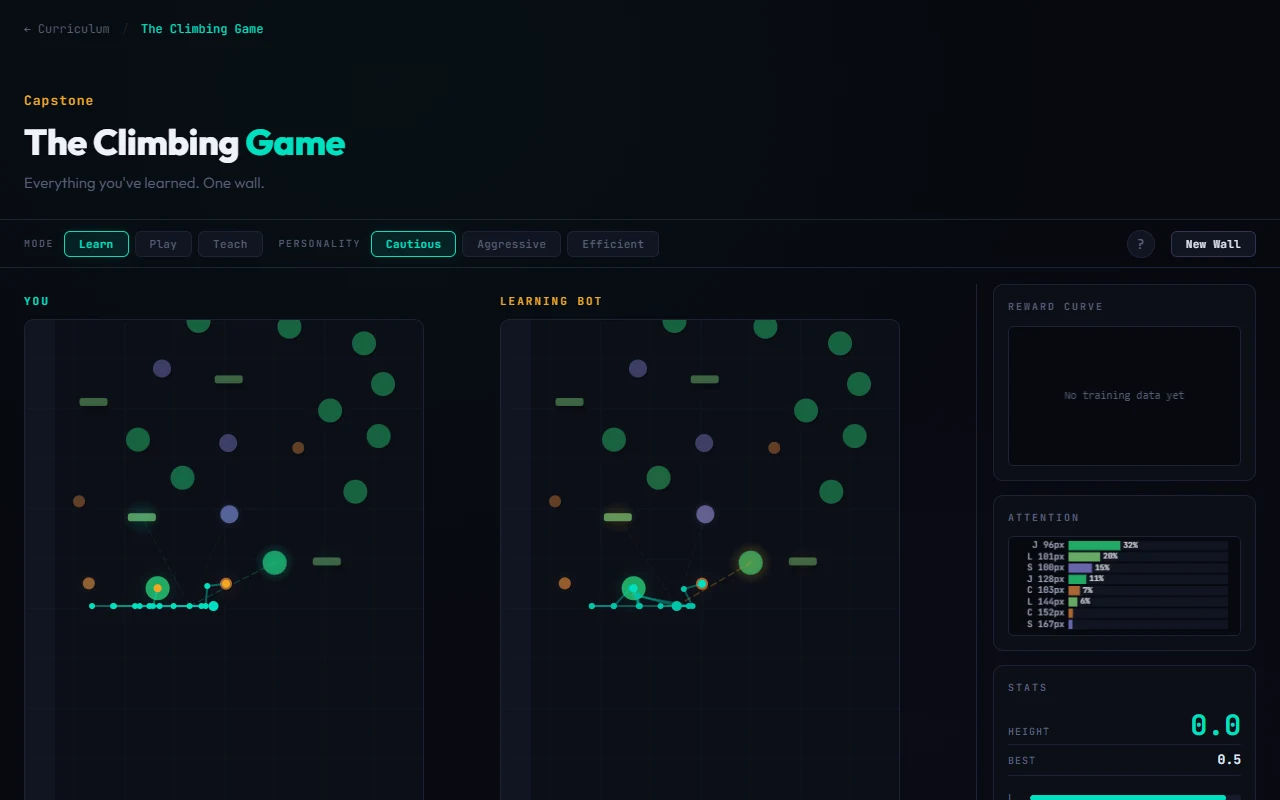This screenshot has height=800, width=1280.
Task: Click the help question mark button
Action: pyautogui.click(x=1141, y=244)
